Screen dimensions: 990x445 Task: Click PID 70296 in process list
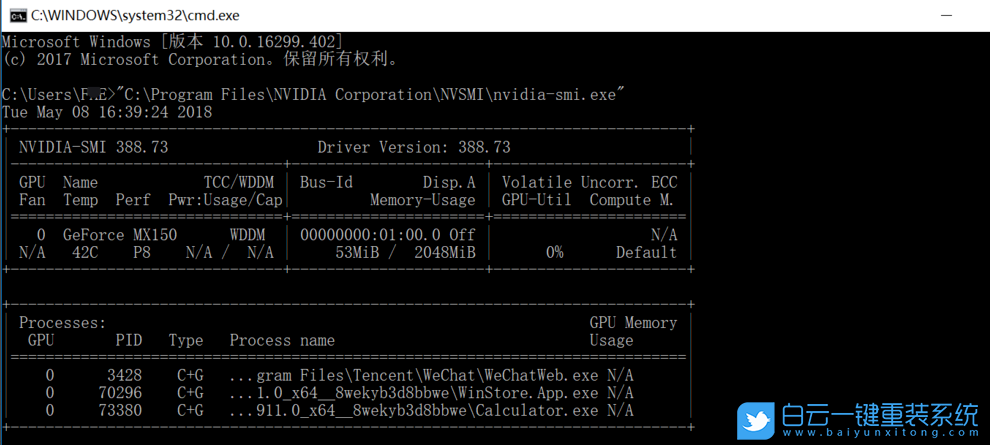tap(120, 393)
